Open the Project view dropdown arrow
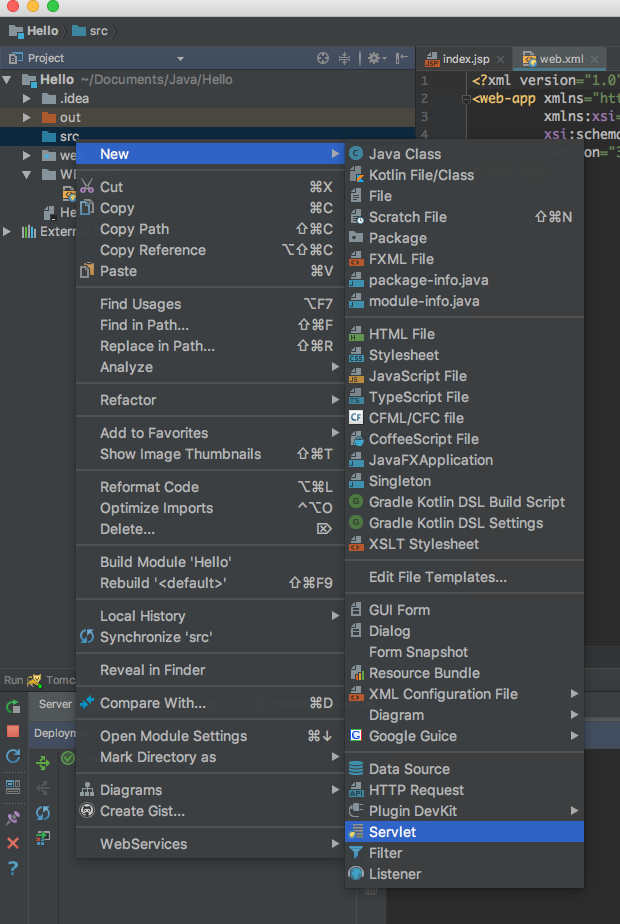The width and height of the screenshot is (620, 924). tap(180, 58)
